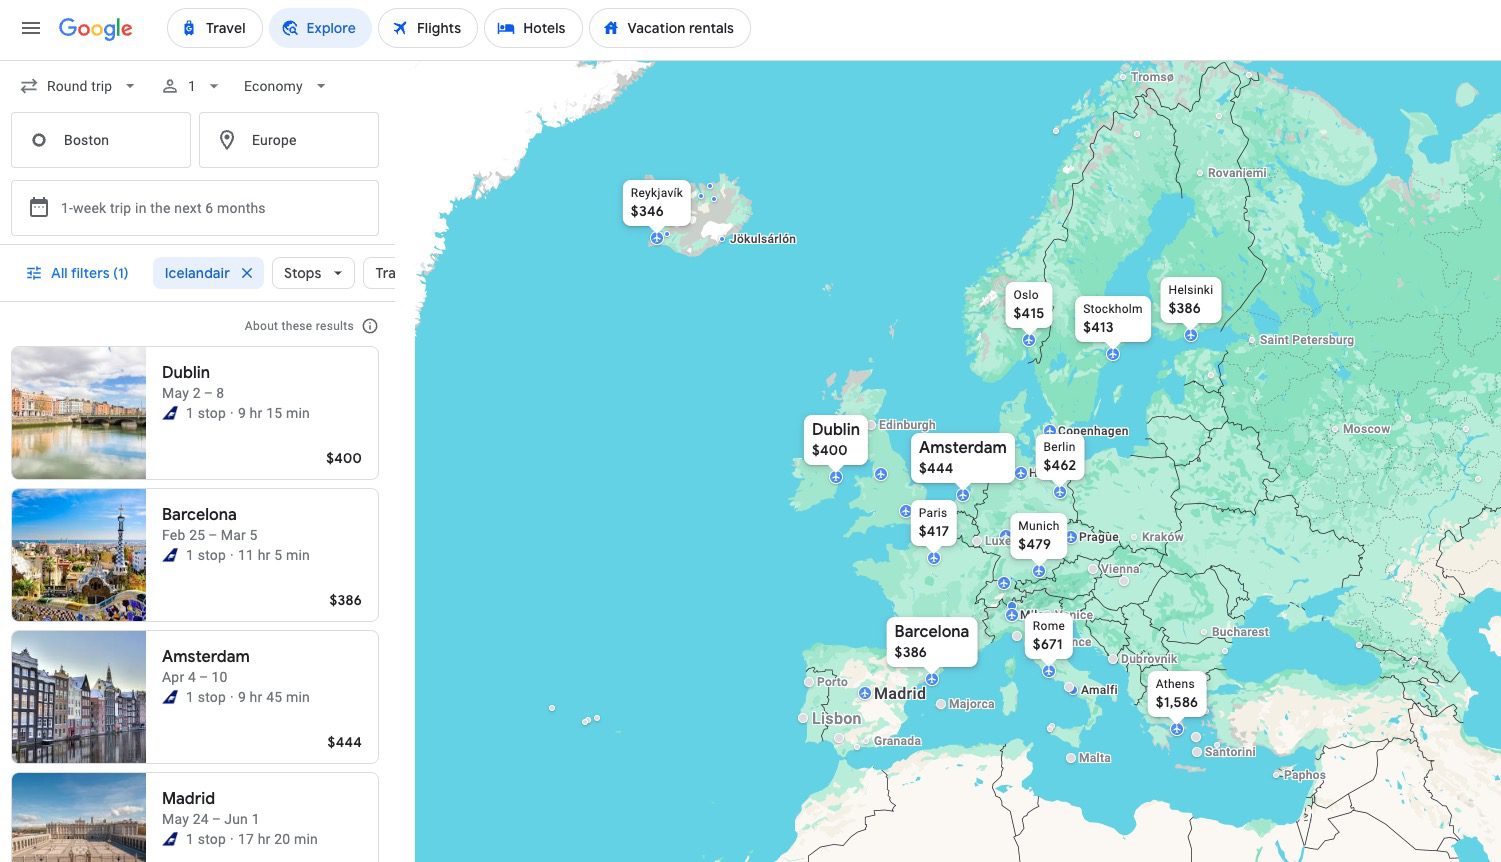
Task: Open the Vacation rentals house icon
Action: click(x=611, y=28)
